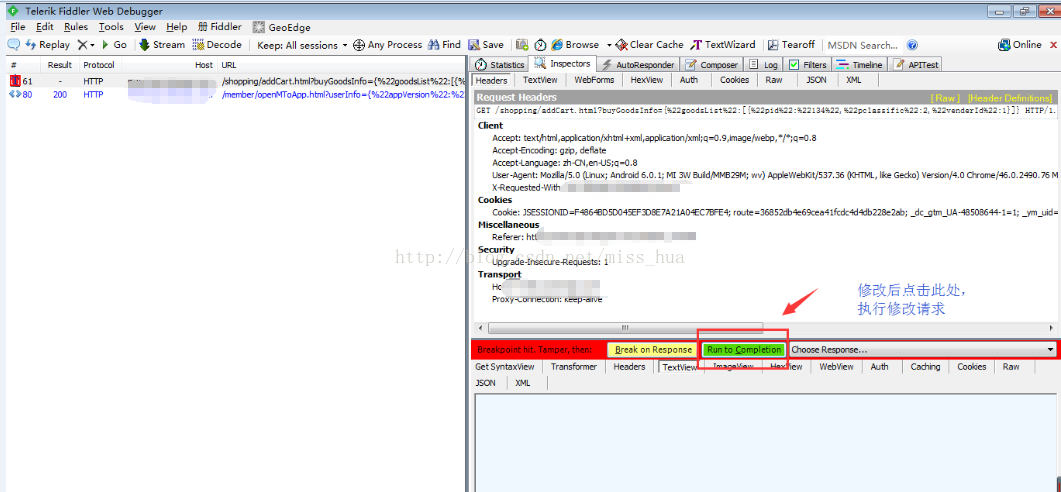Toggle Stream mode in toolbar

coord(162,45)
